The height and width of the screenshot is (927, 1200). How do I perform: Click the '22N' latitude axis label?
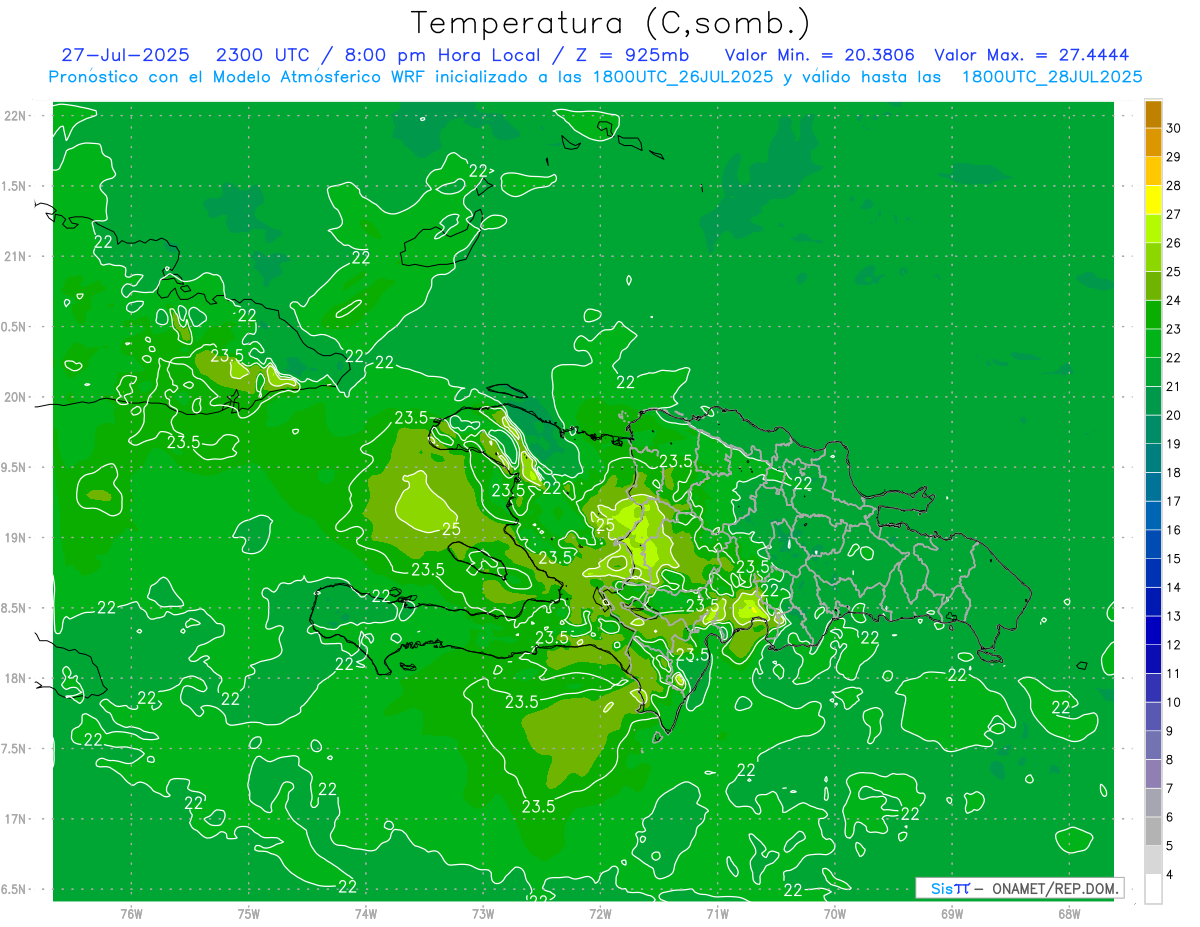point(17,116)
